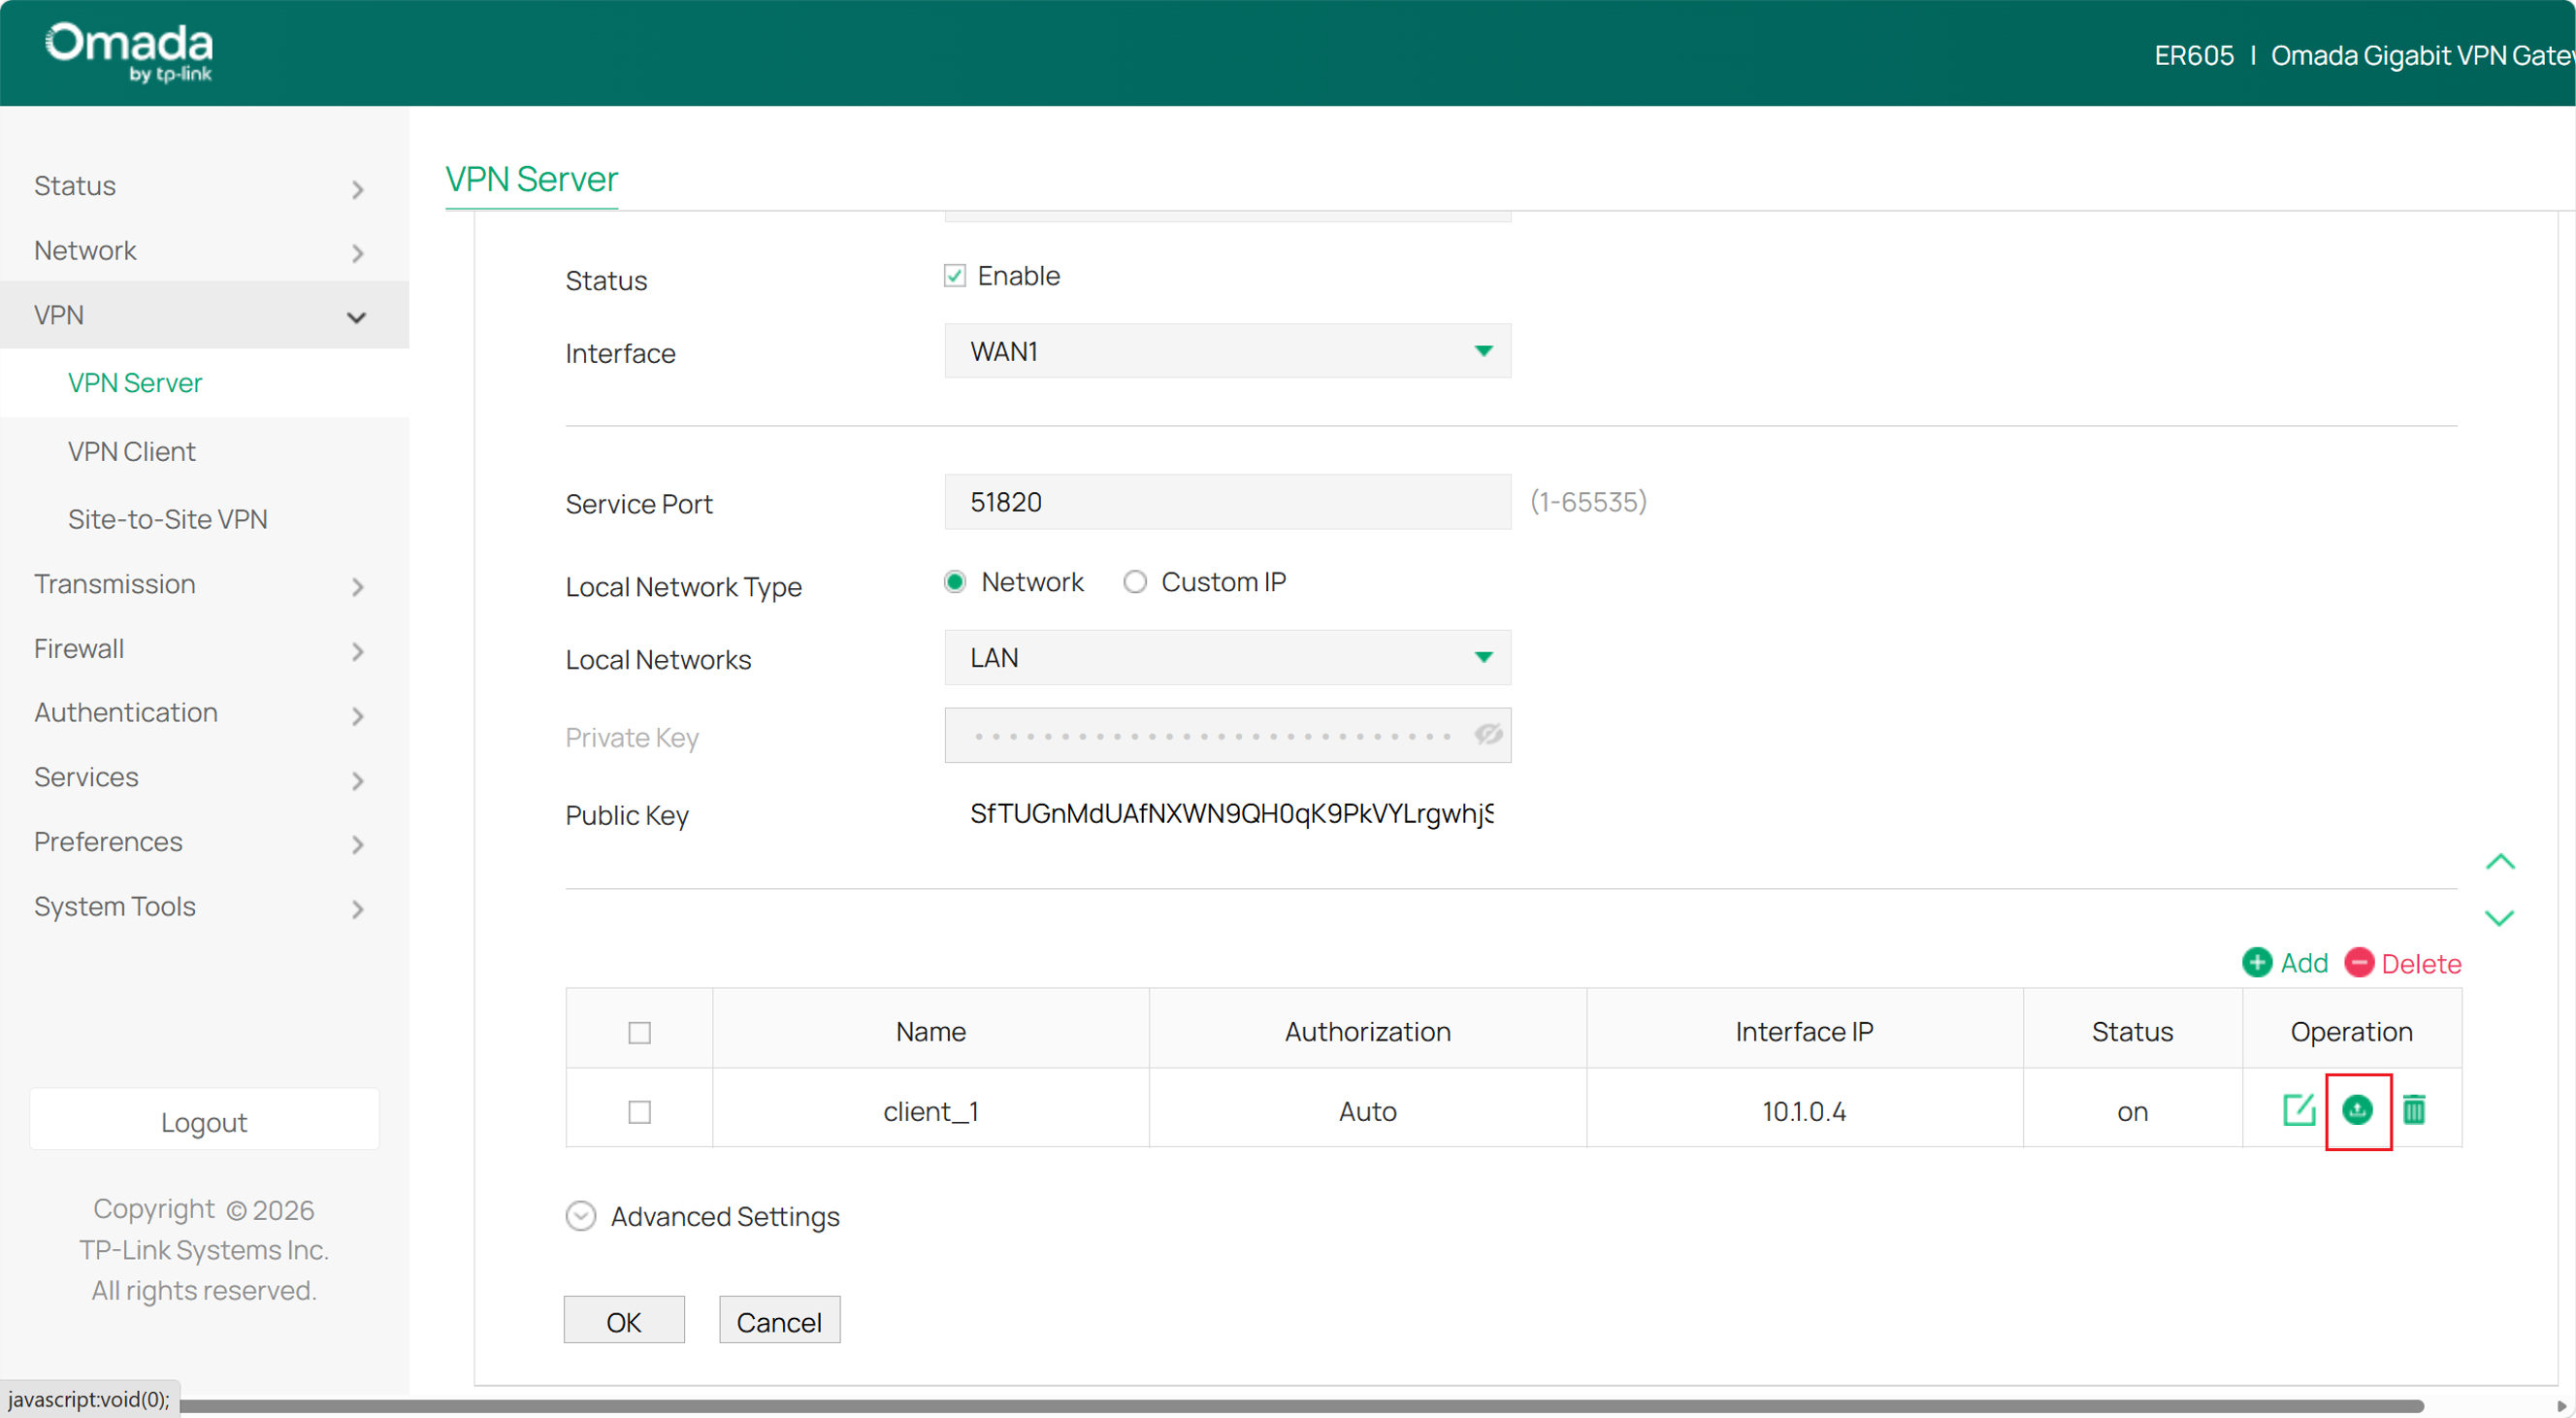Screen dimensions: 2576x1418
Task: Open VPN Server in the sidebar
Action: point(135,383)
